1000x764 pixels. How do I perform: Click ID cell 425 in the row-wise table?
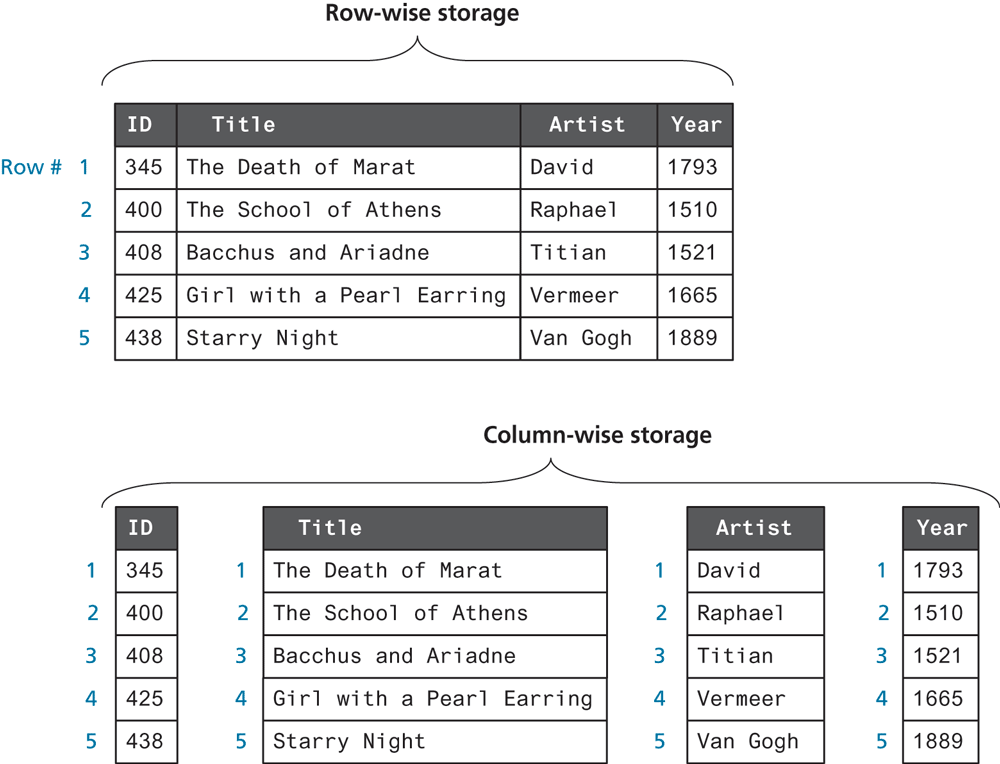(144, 296)
